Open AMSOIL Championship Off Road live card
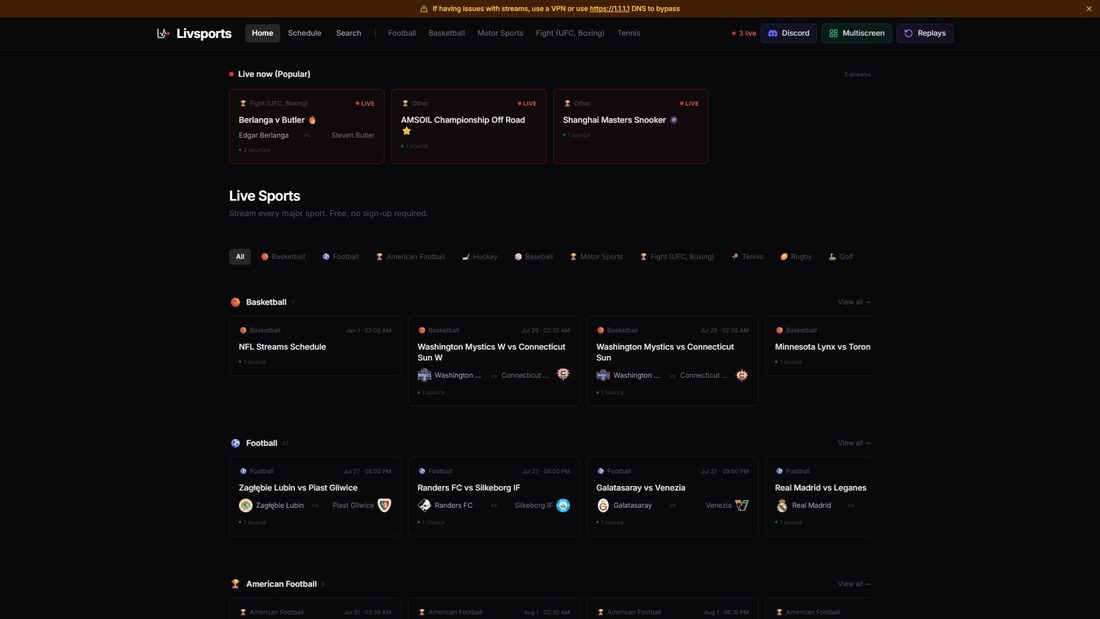 point(469,126)
